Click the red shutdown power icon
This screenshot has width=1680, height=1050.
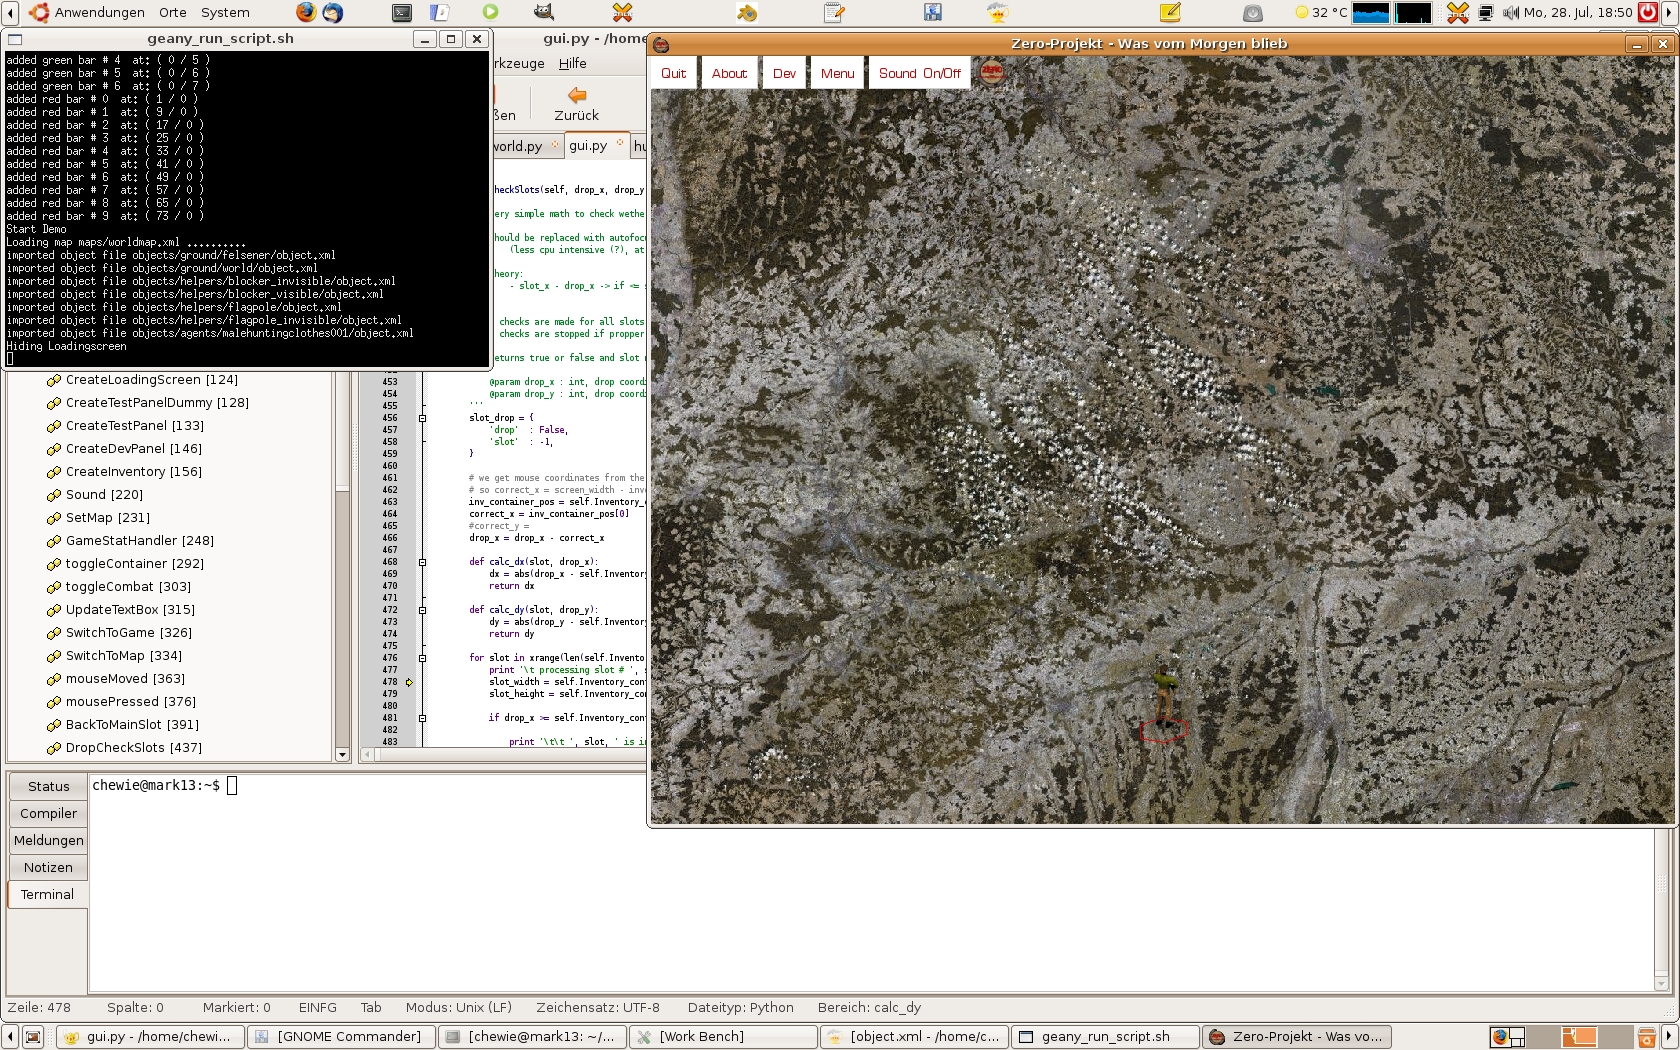[x=1649, y=12]
